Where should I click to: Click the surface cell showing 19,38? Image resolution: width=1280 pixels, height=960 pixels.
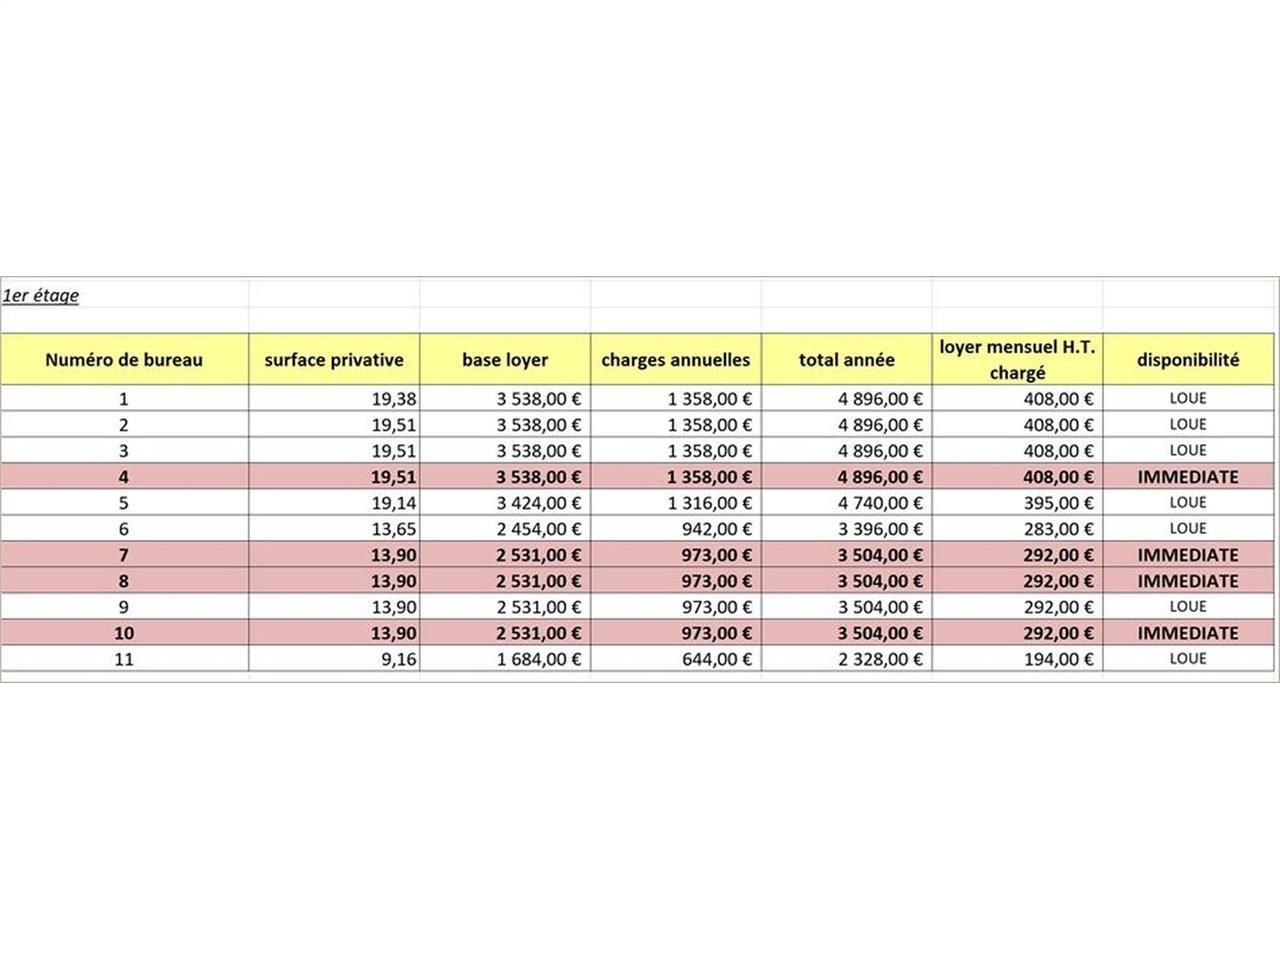coord(393,399)
